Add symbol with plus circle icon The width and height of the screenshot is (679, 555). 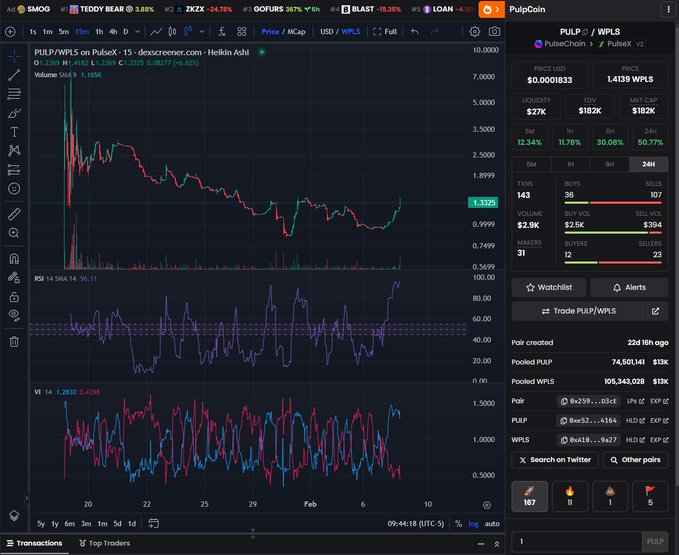(x=10, y=32)
